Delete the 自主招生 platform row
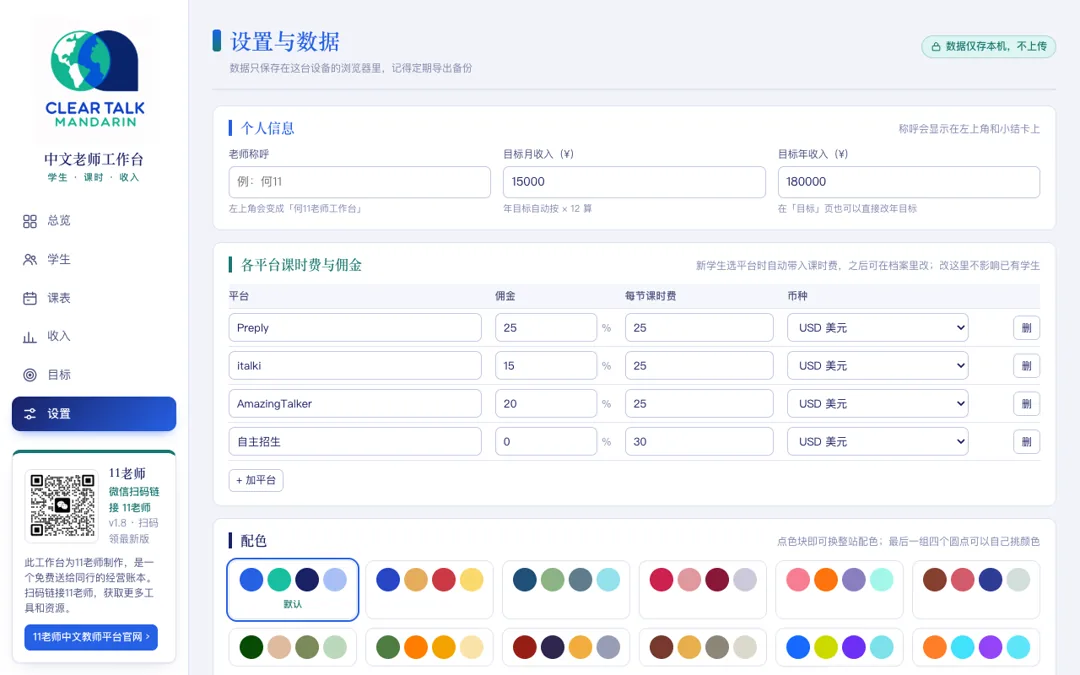 (1026, 442)
